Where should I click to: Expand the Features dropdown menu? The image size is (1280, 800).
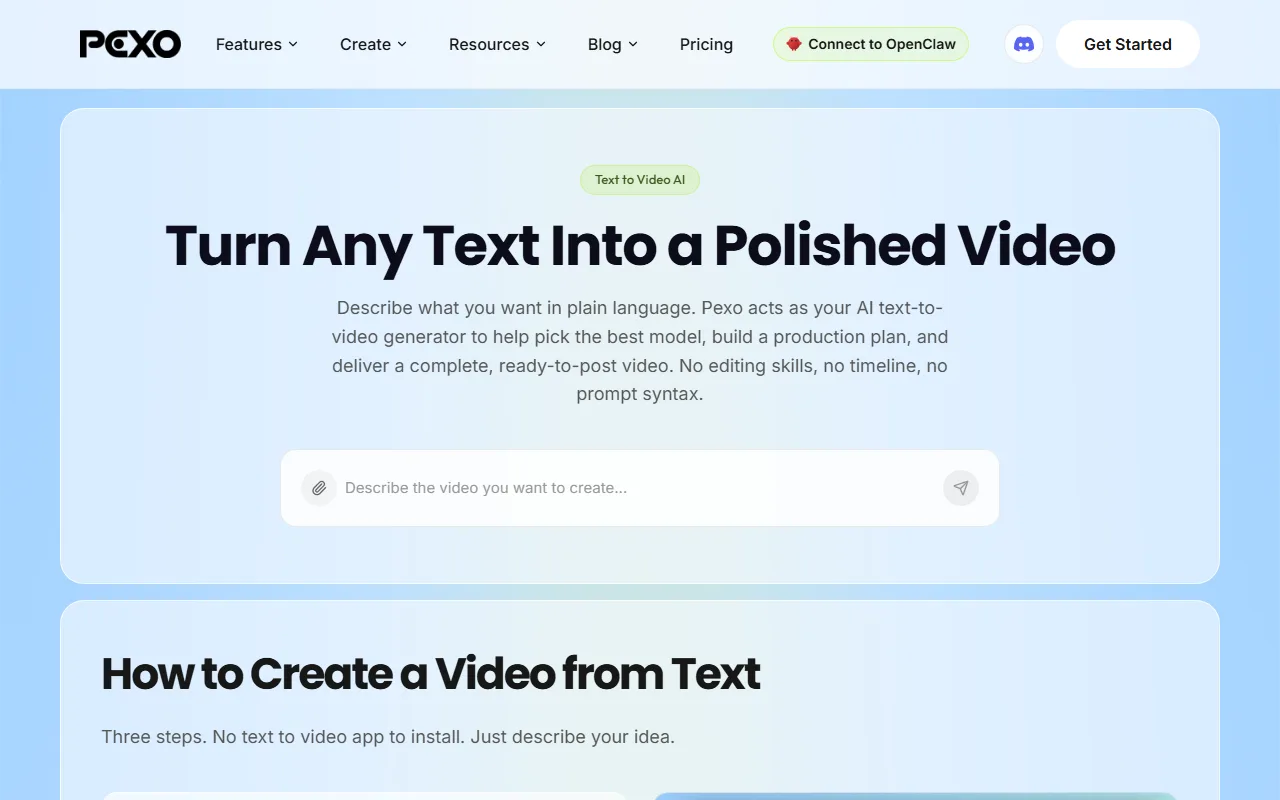tap(257, 44)
